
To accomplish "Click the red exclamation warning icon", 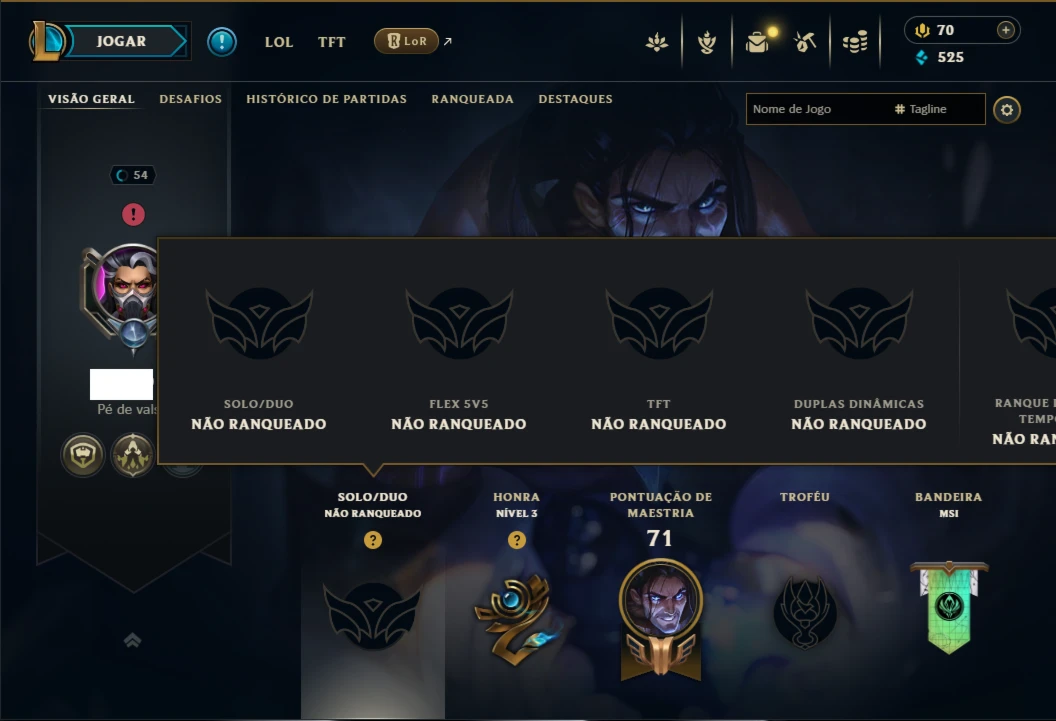I will 133,215.
